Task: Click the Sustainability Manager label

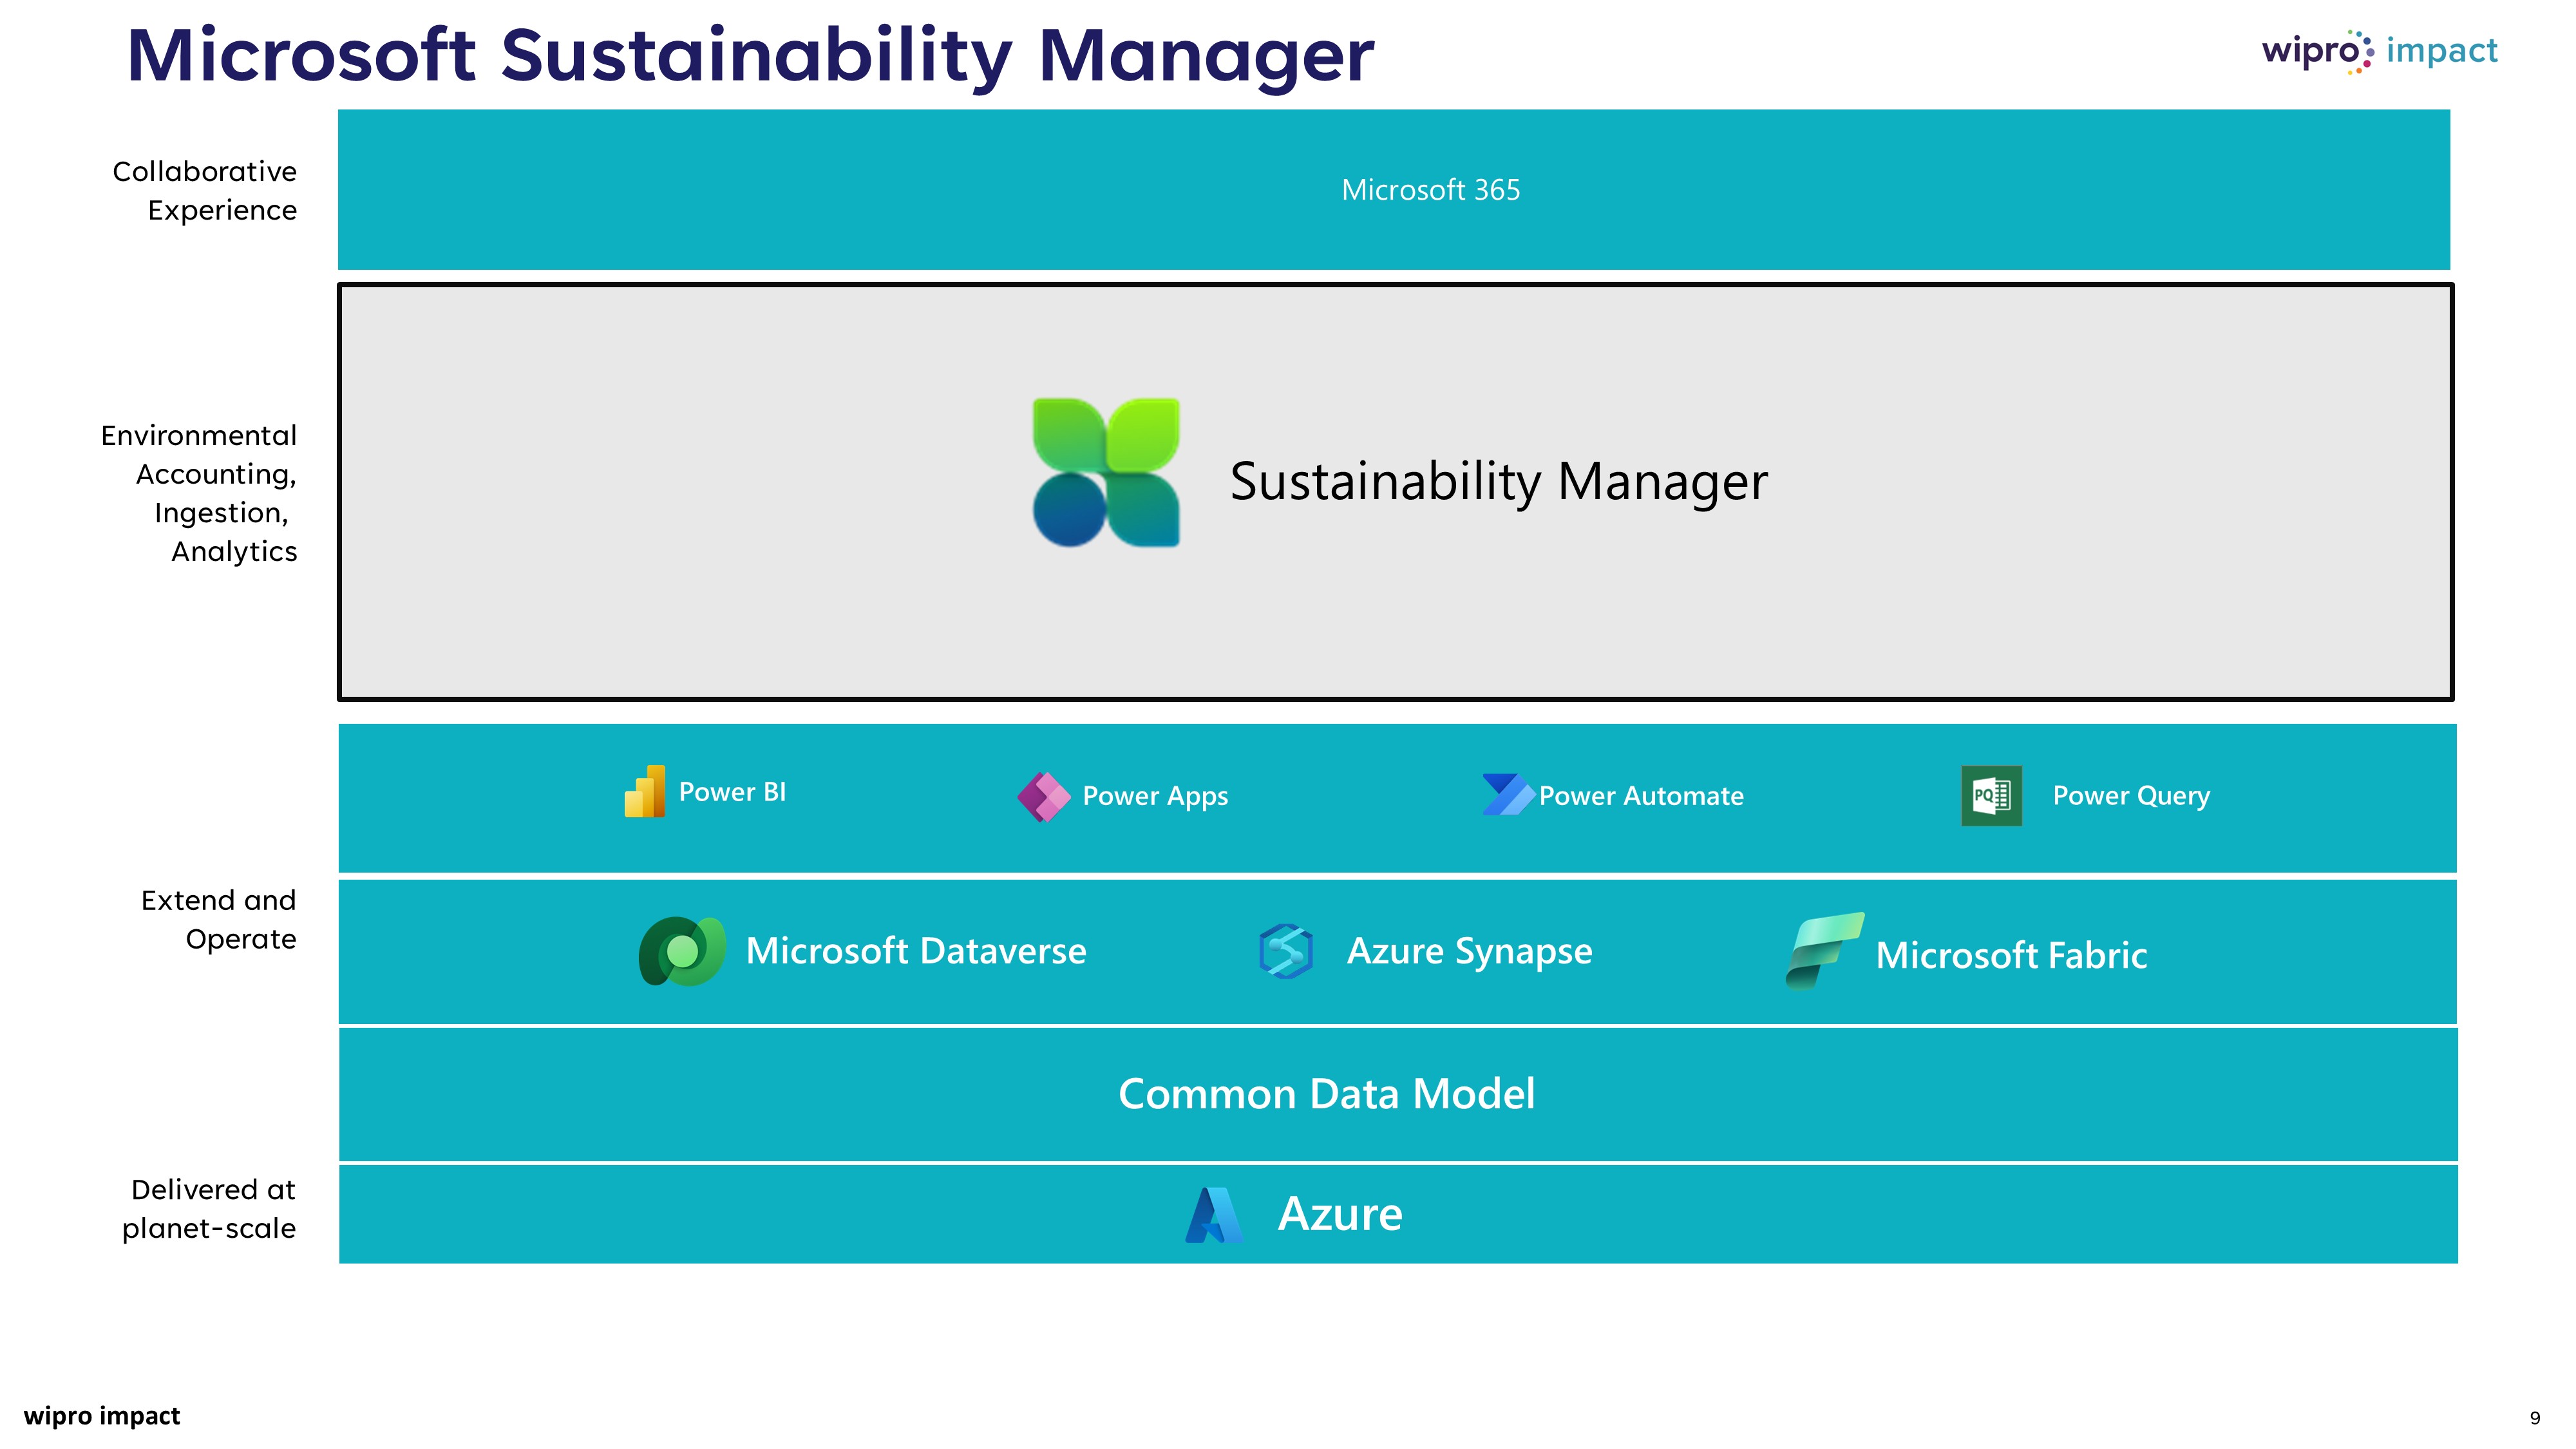Action: [x=1499, y=481]
